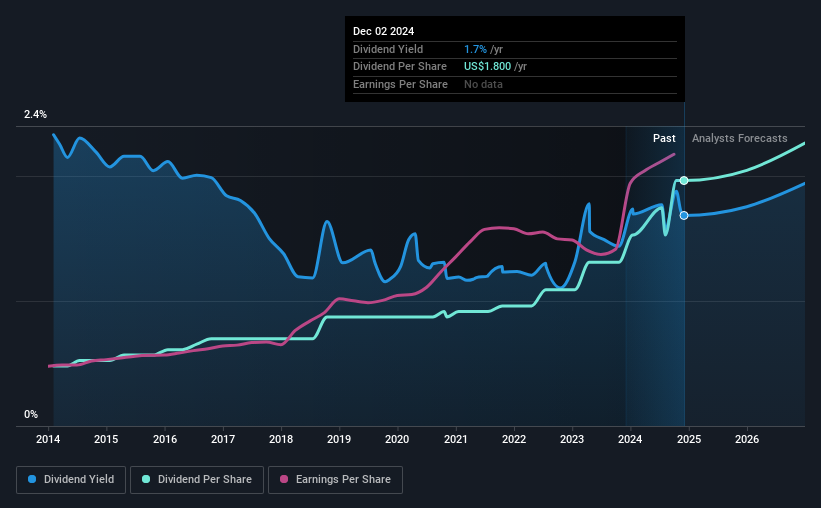Click the 2015 x-axis label

pyautogui.click(x=106, y=439)
